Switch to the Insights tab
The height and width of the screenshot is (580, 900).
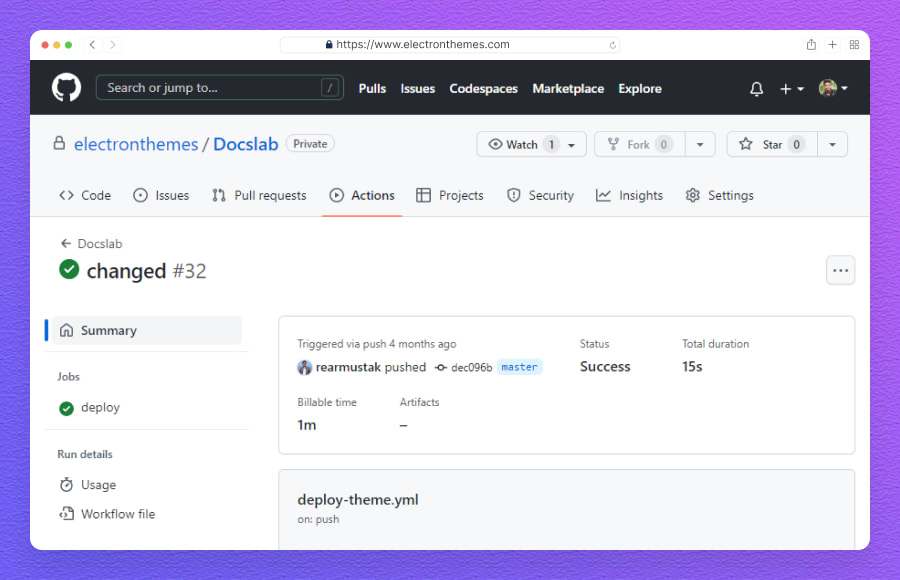coord(629,195)
